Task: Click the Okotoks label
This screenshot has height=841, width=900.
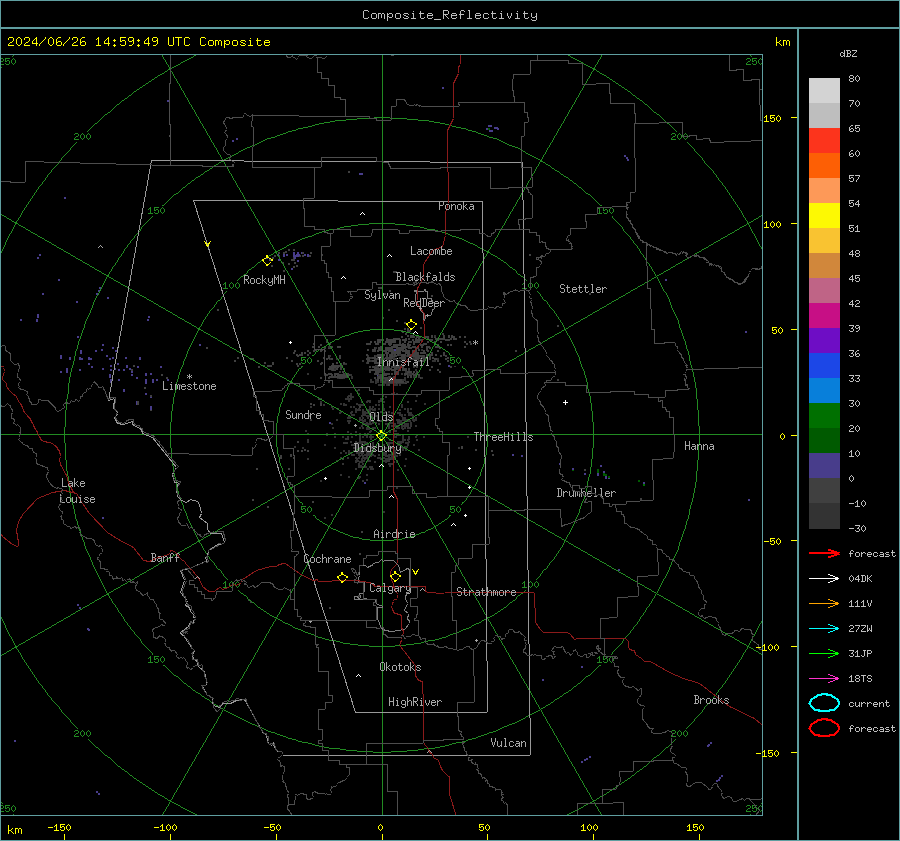Action: (400, 667)
